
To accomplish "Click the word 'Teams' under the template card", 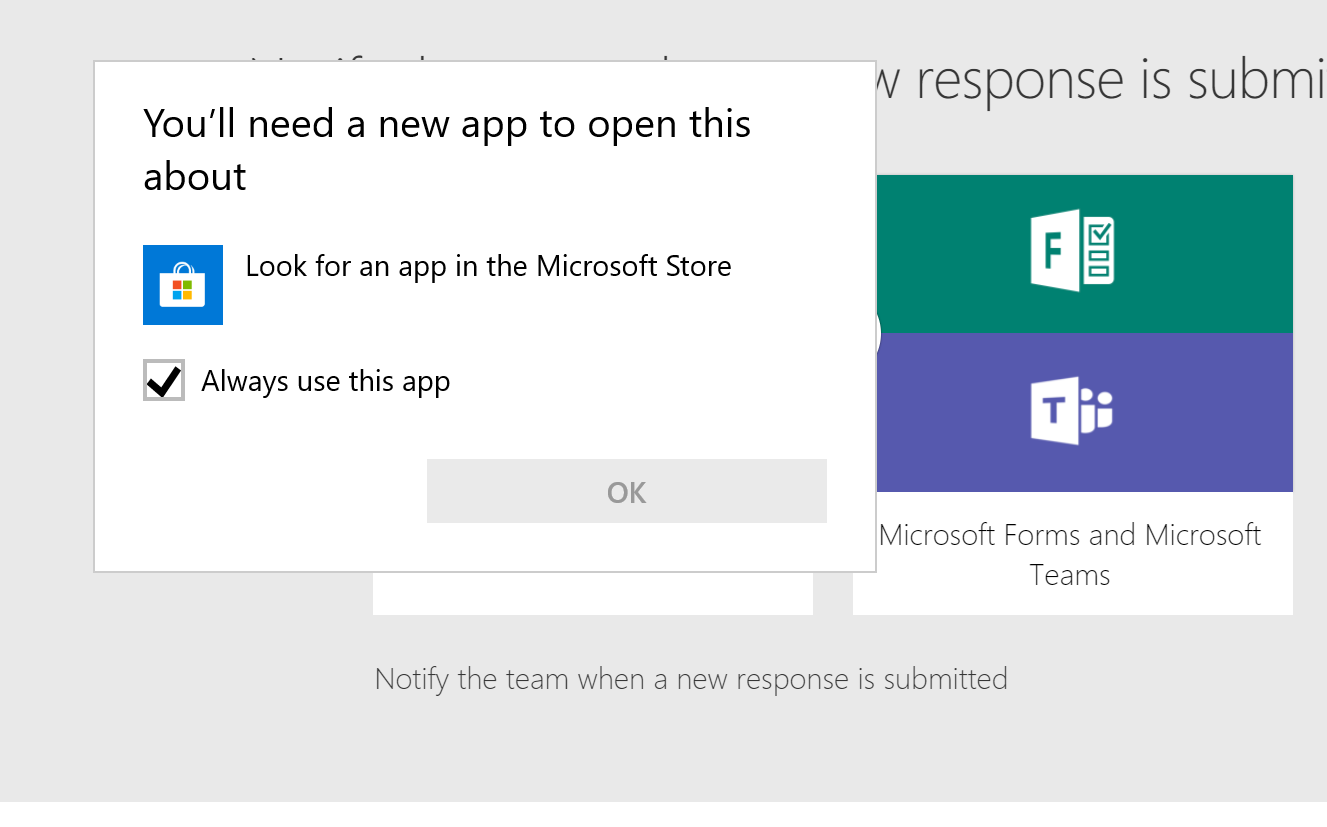I will click(x=1070, y=576).
